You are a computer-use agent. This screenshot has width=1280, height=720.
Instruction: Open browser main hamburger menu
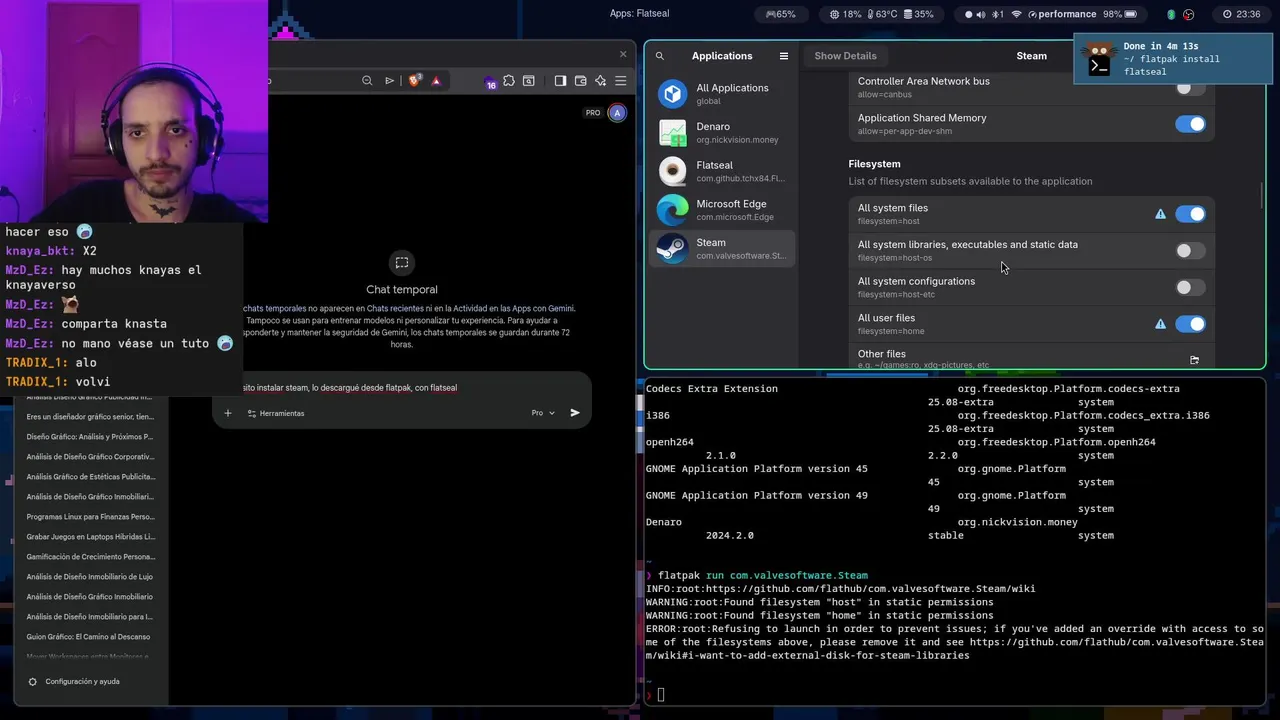click(621, 81)
